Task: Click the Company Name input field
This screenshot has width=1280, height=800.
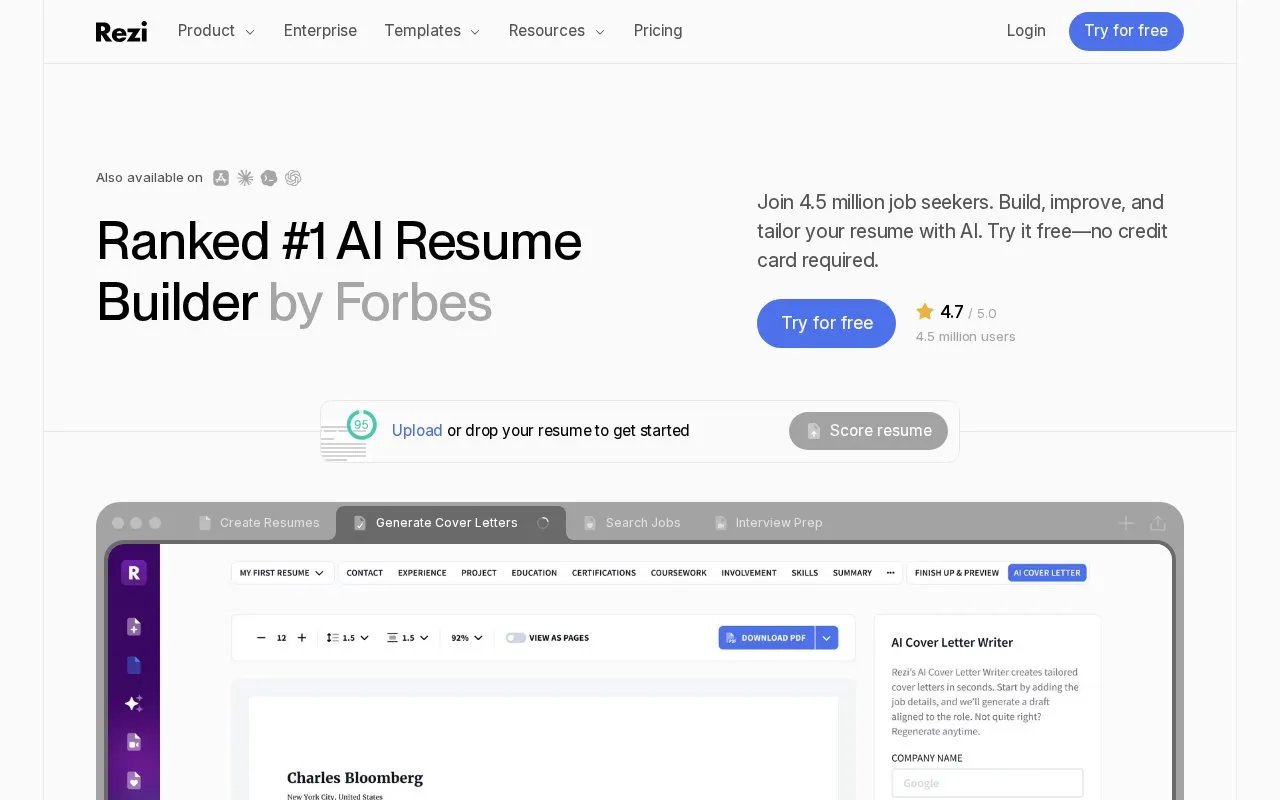Action: click(x=987, y=783)
